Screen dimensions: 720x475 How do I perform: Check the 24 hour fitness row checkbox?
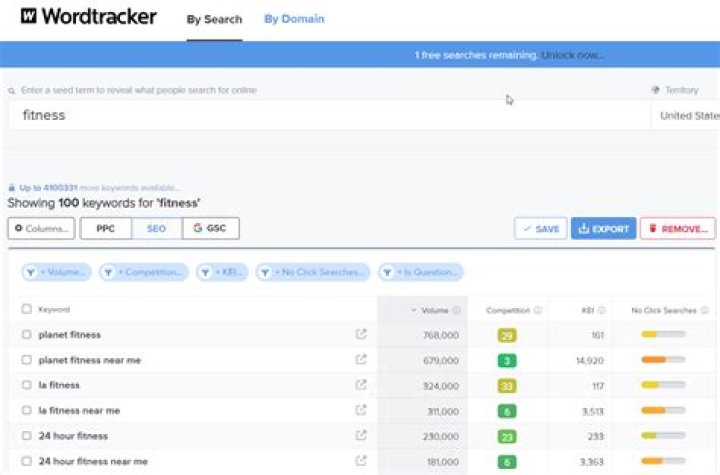click(x=27, y=435)
